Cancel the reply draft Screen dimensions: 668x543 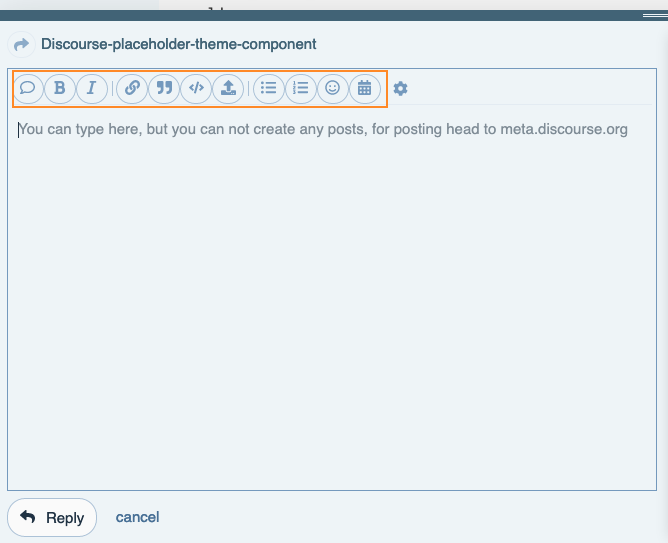click(x=137, y=517)
